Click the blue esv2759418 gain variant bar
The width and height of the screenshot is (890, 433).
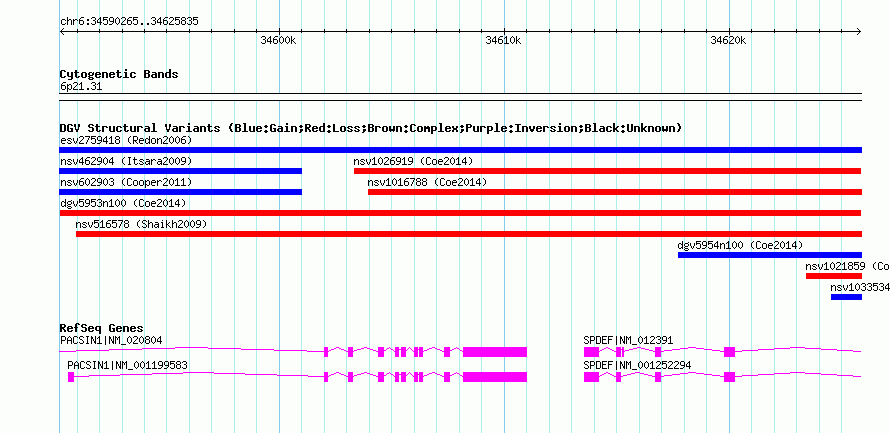(460, 150)
